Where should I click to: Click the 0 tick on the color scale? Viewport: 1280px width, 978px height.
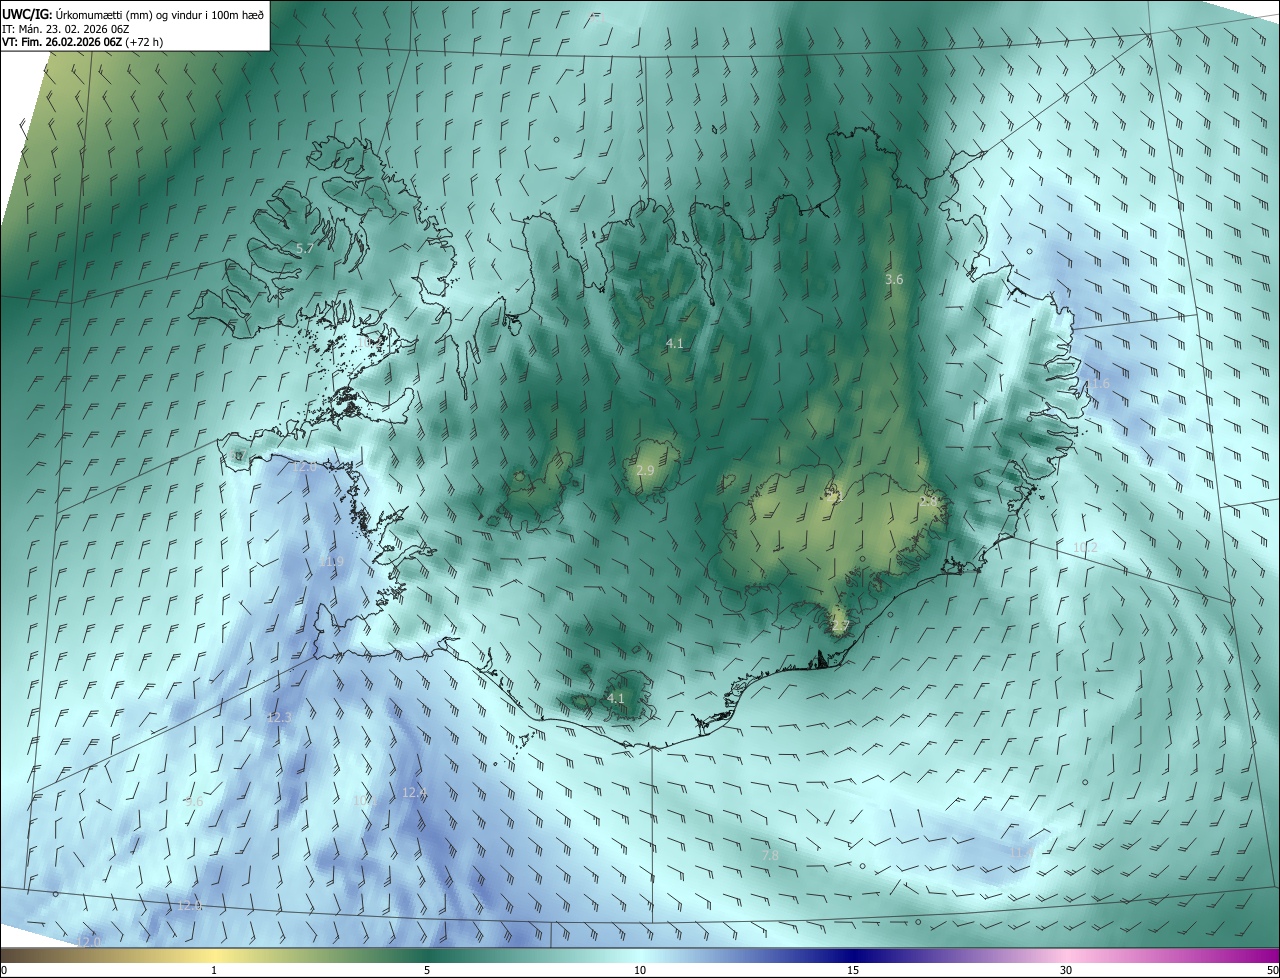(4, 970)
